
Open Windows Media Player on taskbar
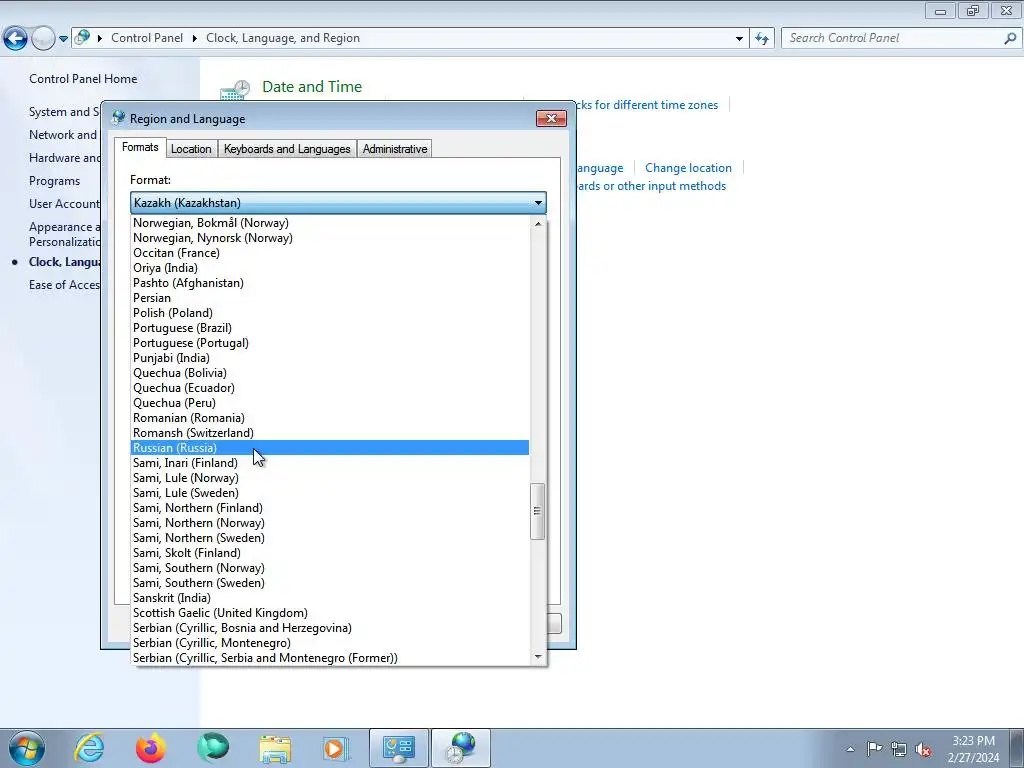pos(336,748)
